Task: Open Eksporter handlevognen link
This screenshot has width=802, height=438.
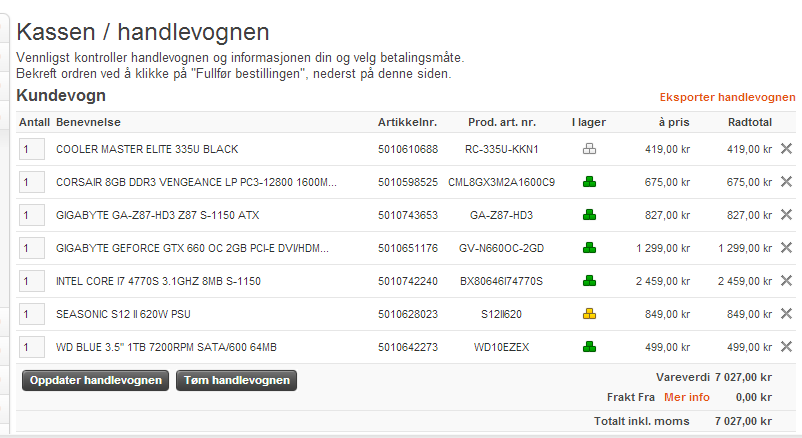Action: pyautogui.click(x=727, y=97)
